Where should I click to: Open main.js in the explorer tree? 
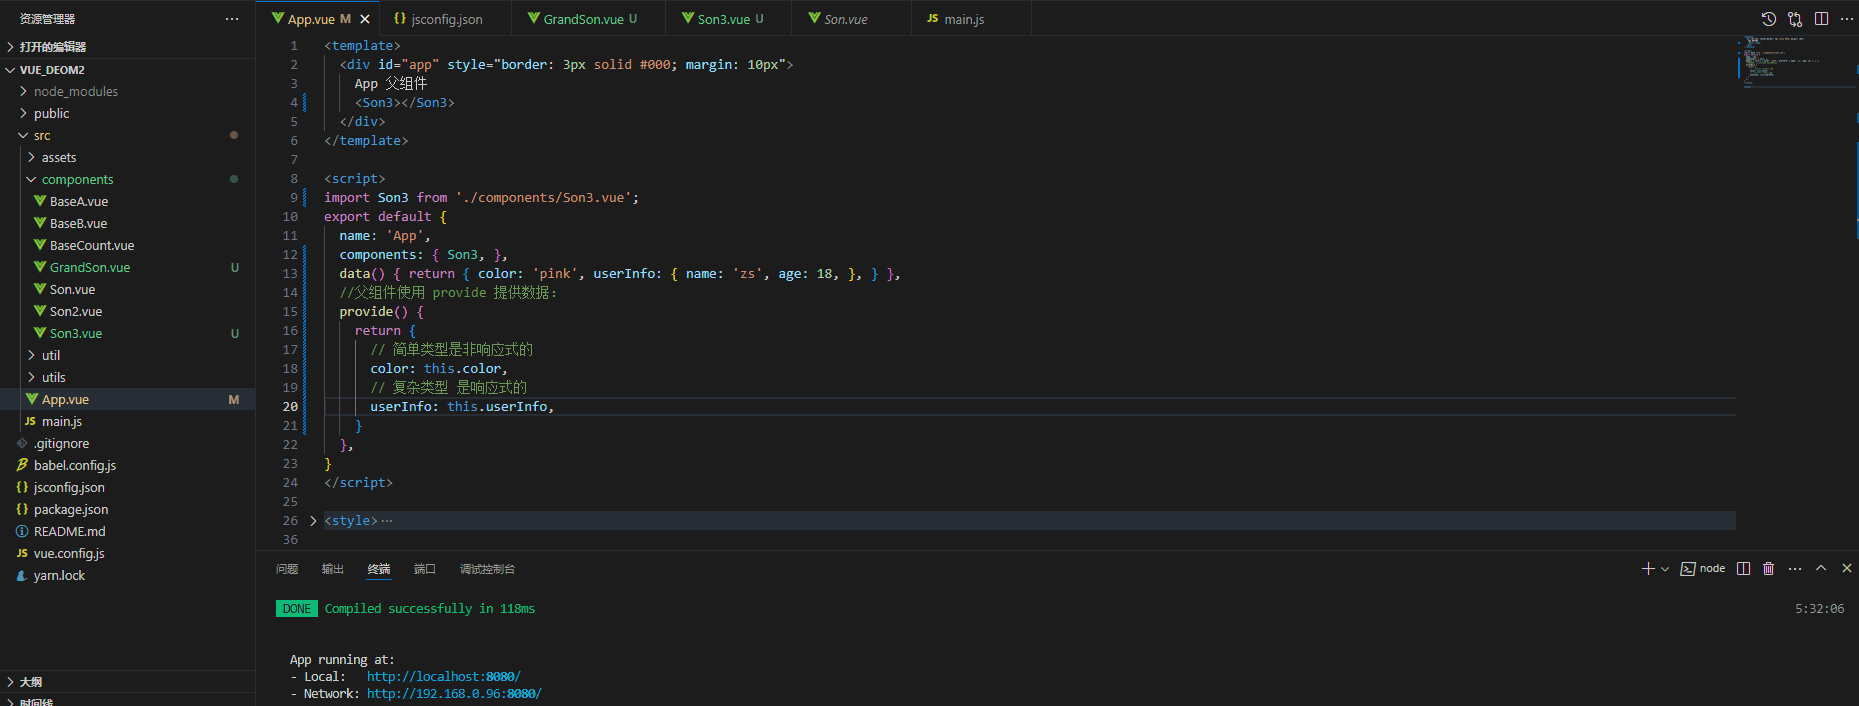(127, 421)
